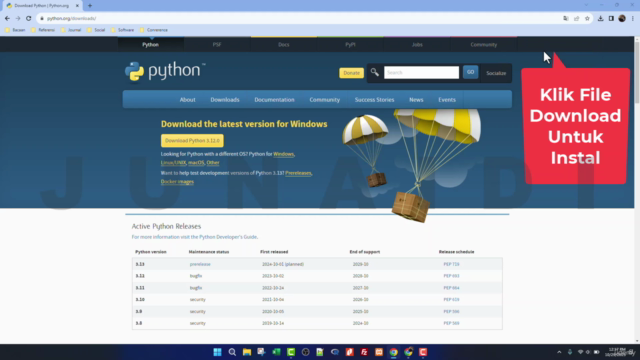This screenshot has width=640, height=360.
Task: Open the About nav menu
Action: pos(187,100)
